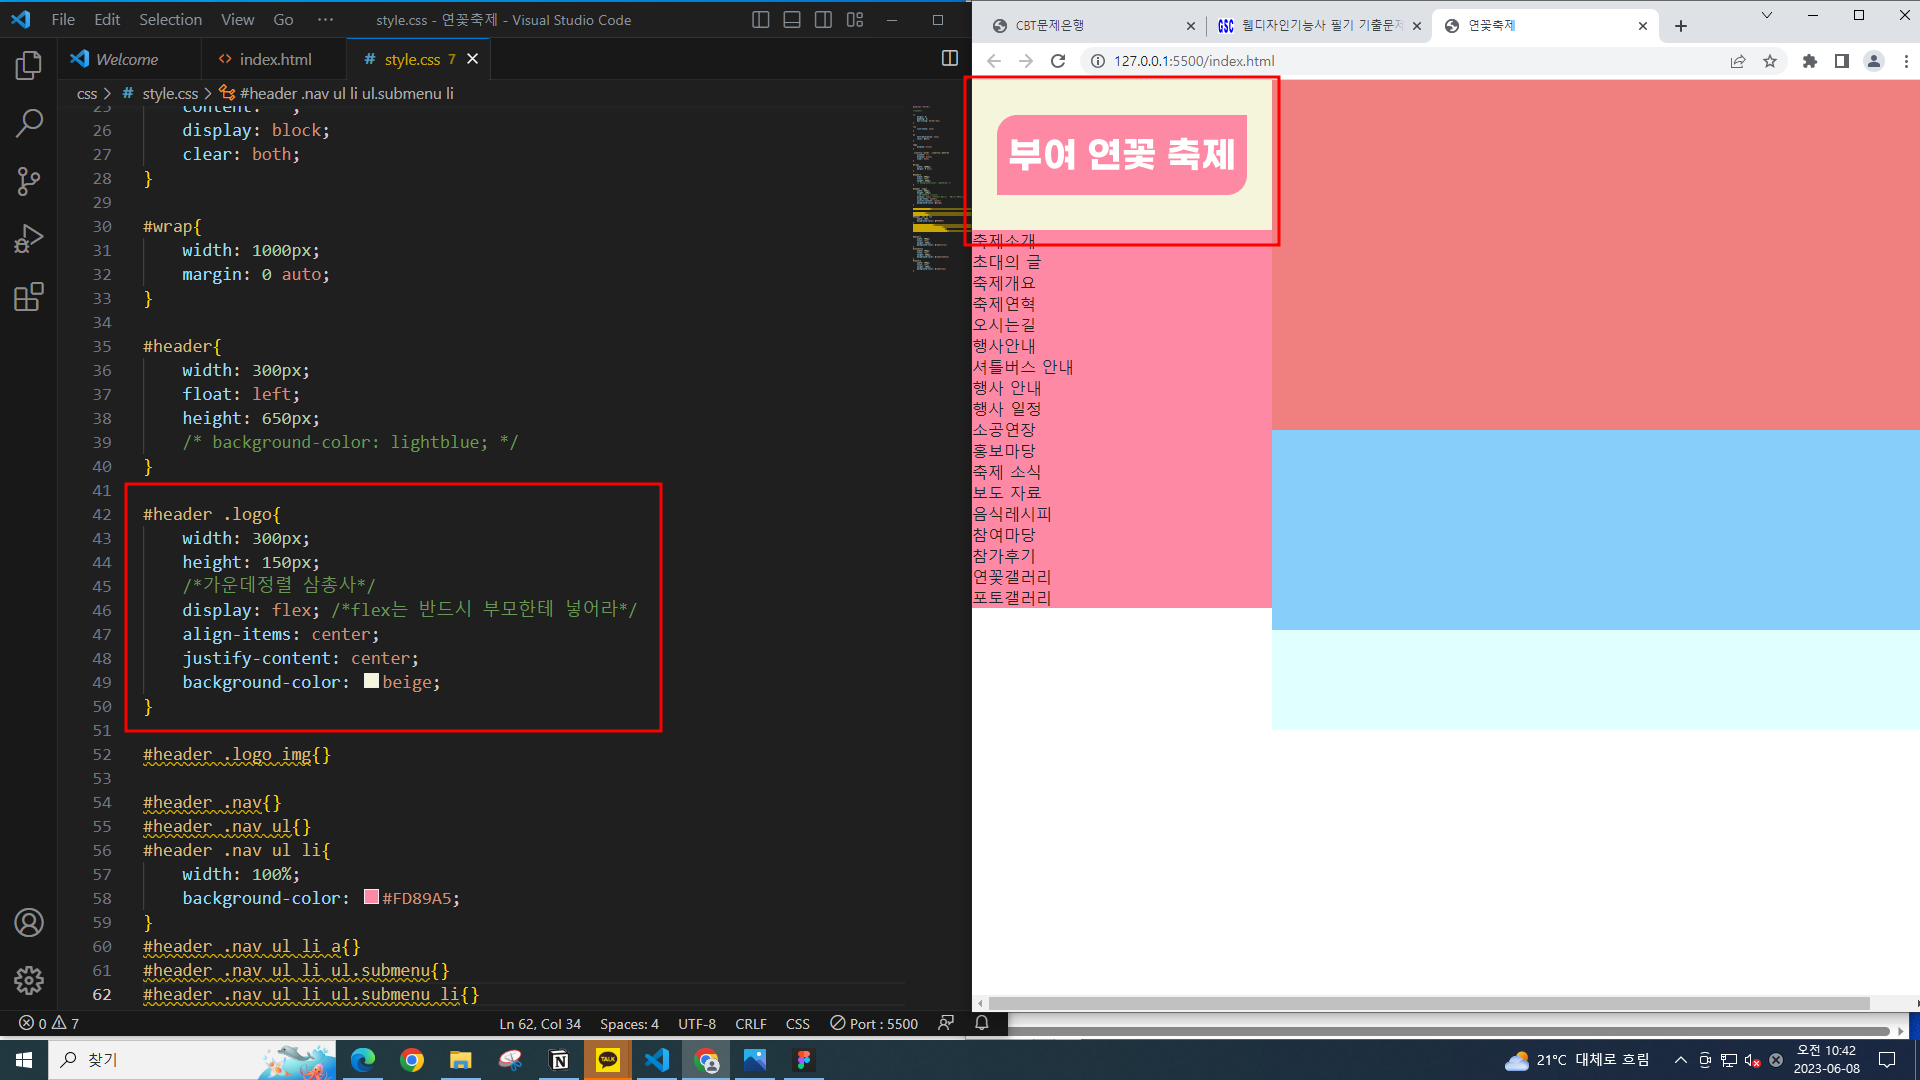This screenshot has width=1920, height=1080.
Task: Toggle the primary side bar layout
Action: 760,20
